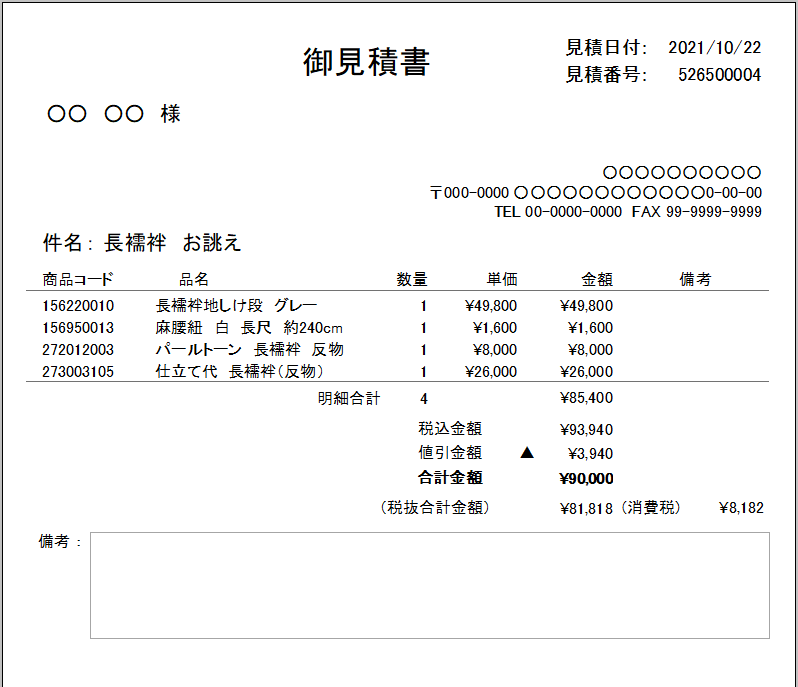798x687 pixels.
Task: Click the TEL 00-0000-0000 text
Action: [x=558, y=212]
